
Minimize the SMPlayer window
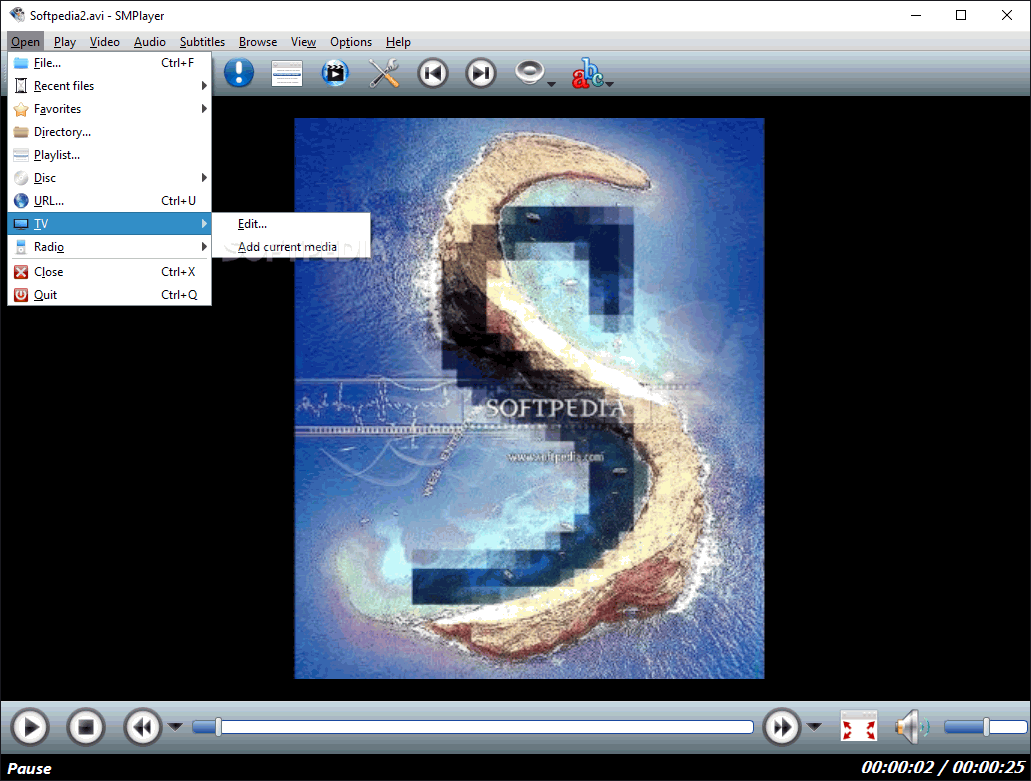(916, 15)
